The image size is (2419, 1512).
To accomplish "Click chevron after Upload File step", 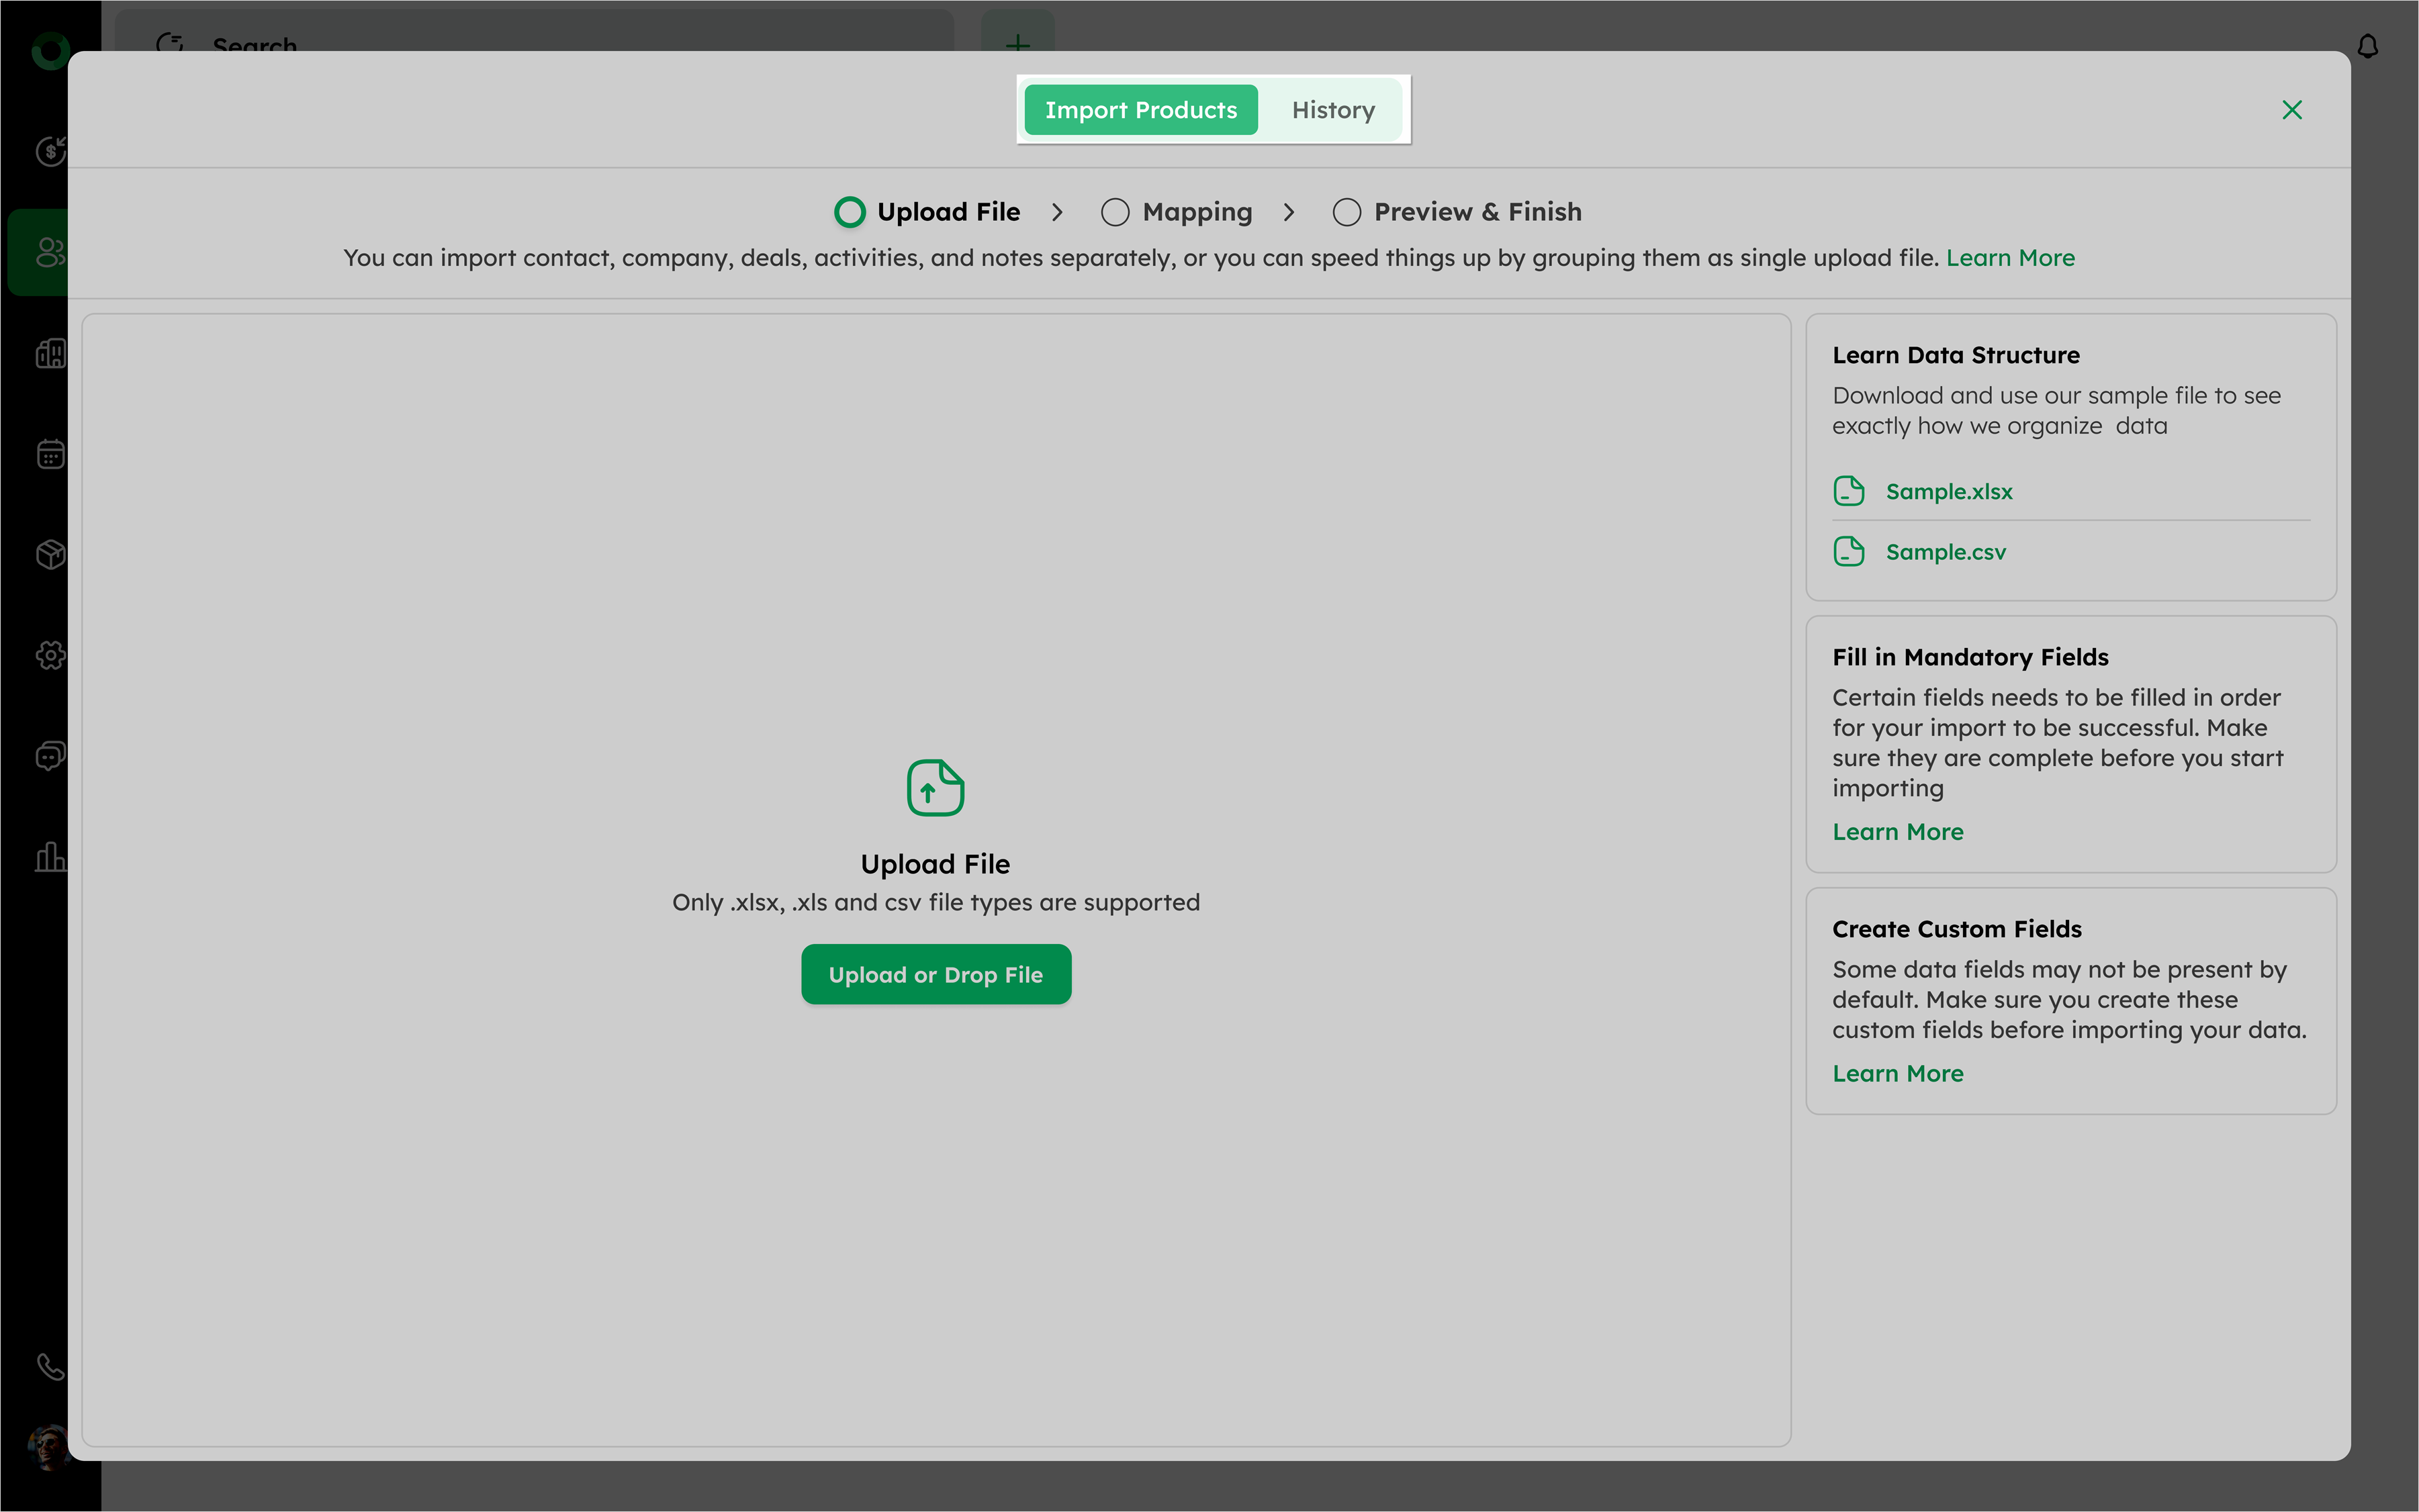I will point(1057,212).
